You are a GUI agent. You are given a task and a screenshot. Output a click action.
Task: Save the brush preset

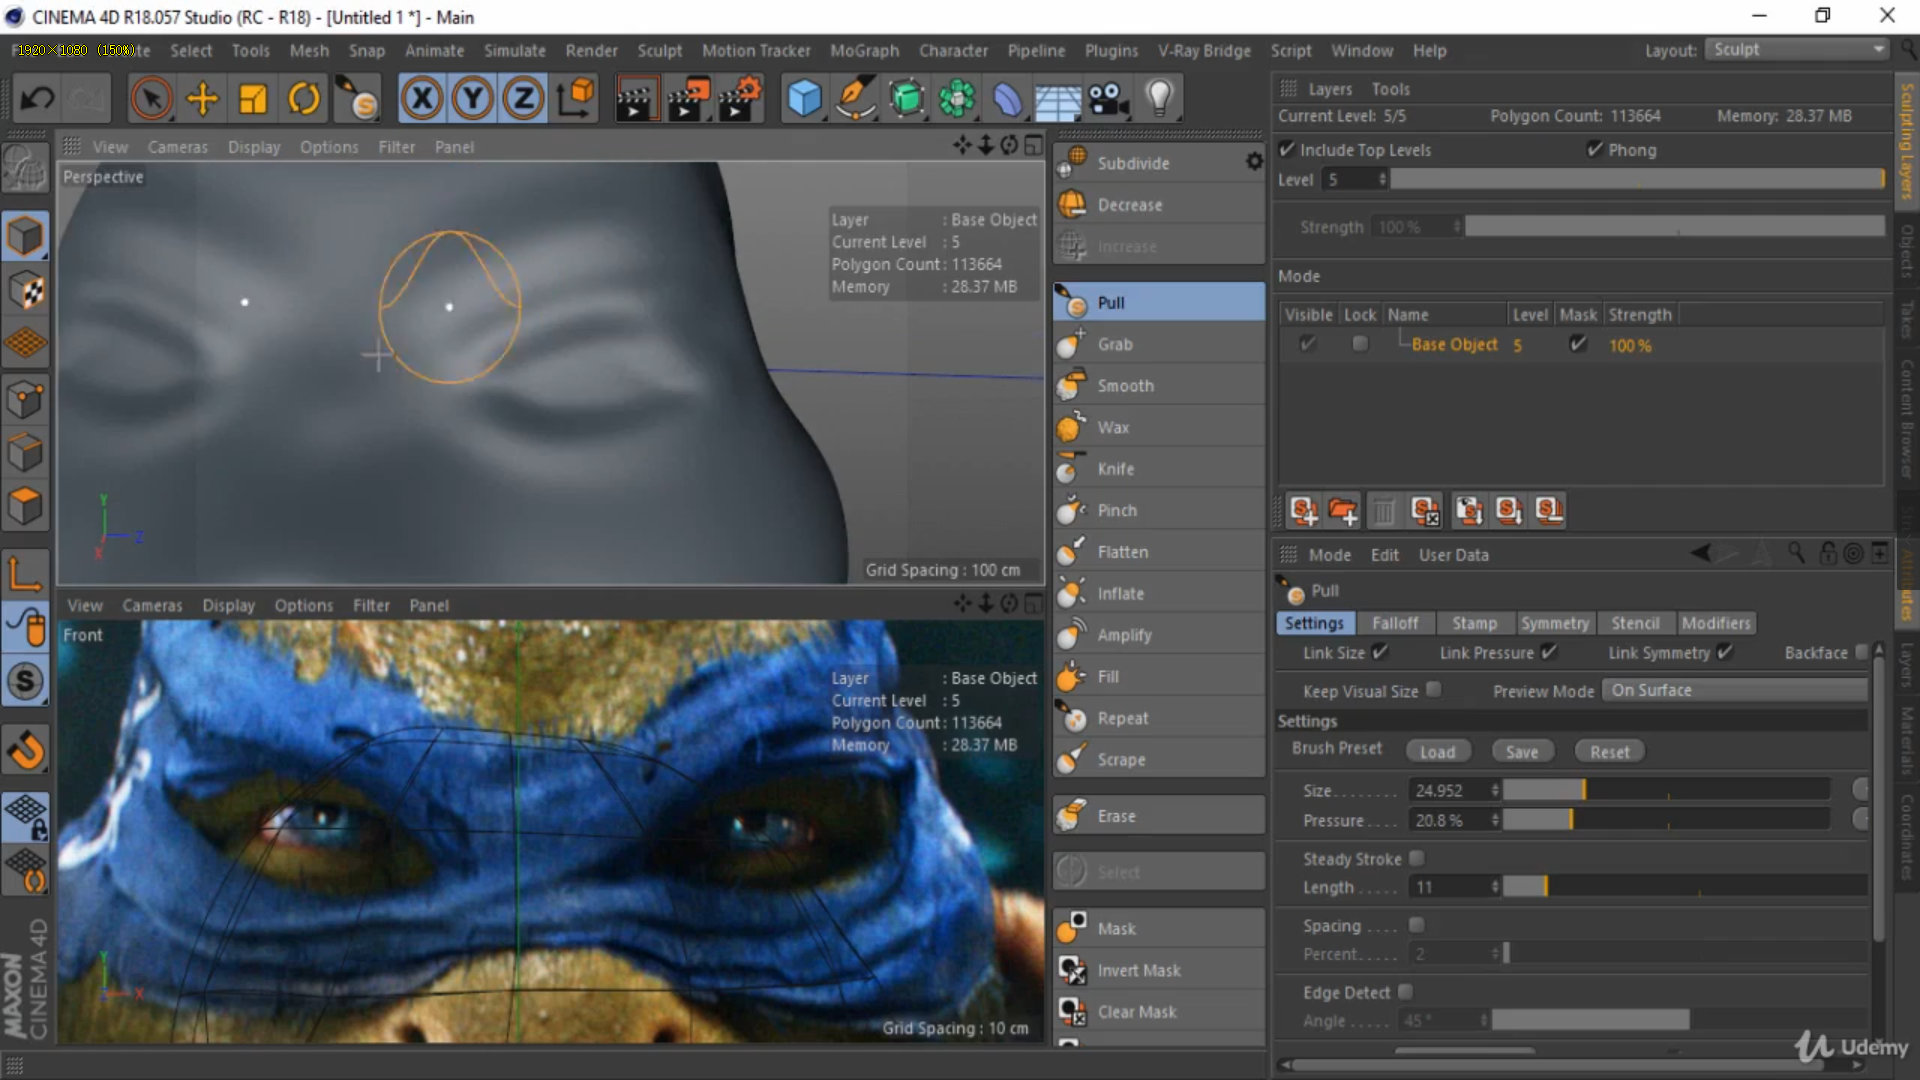(1522, 752)
